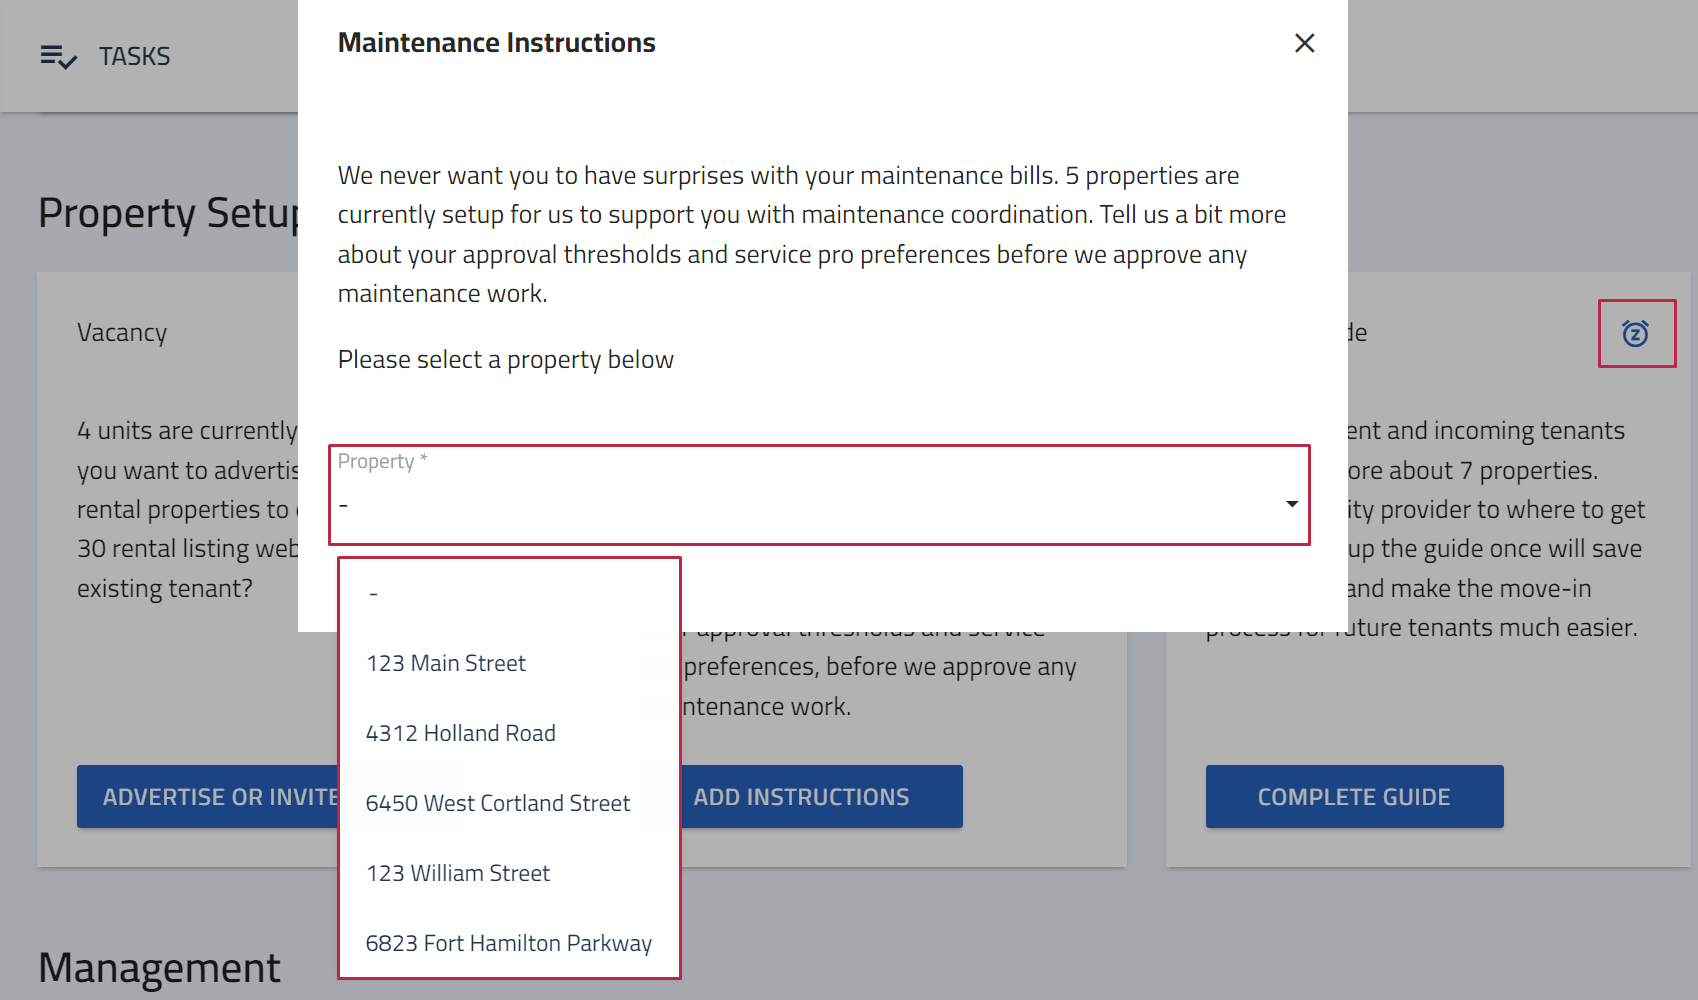Screen dimensions: 1698x1000
Task: Click the Property Setup heading
Action: (169, 213)
